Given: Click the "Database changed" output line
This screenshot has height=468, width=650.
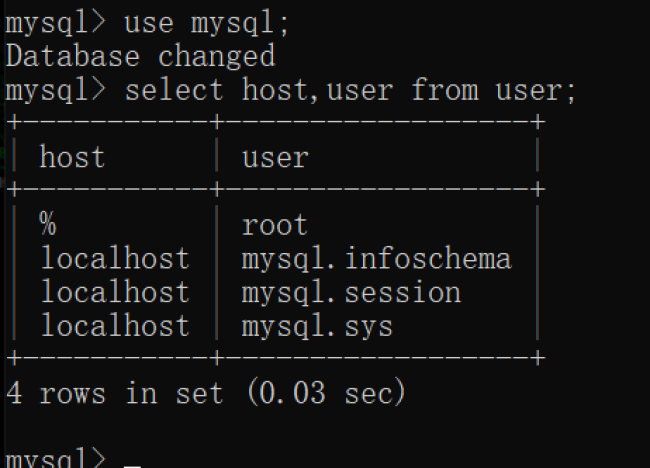Looking at the screenshot, I should (x=140, y=55).
